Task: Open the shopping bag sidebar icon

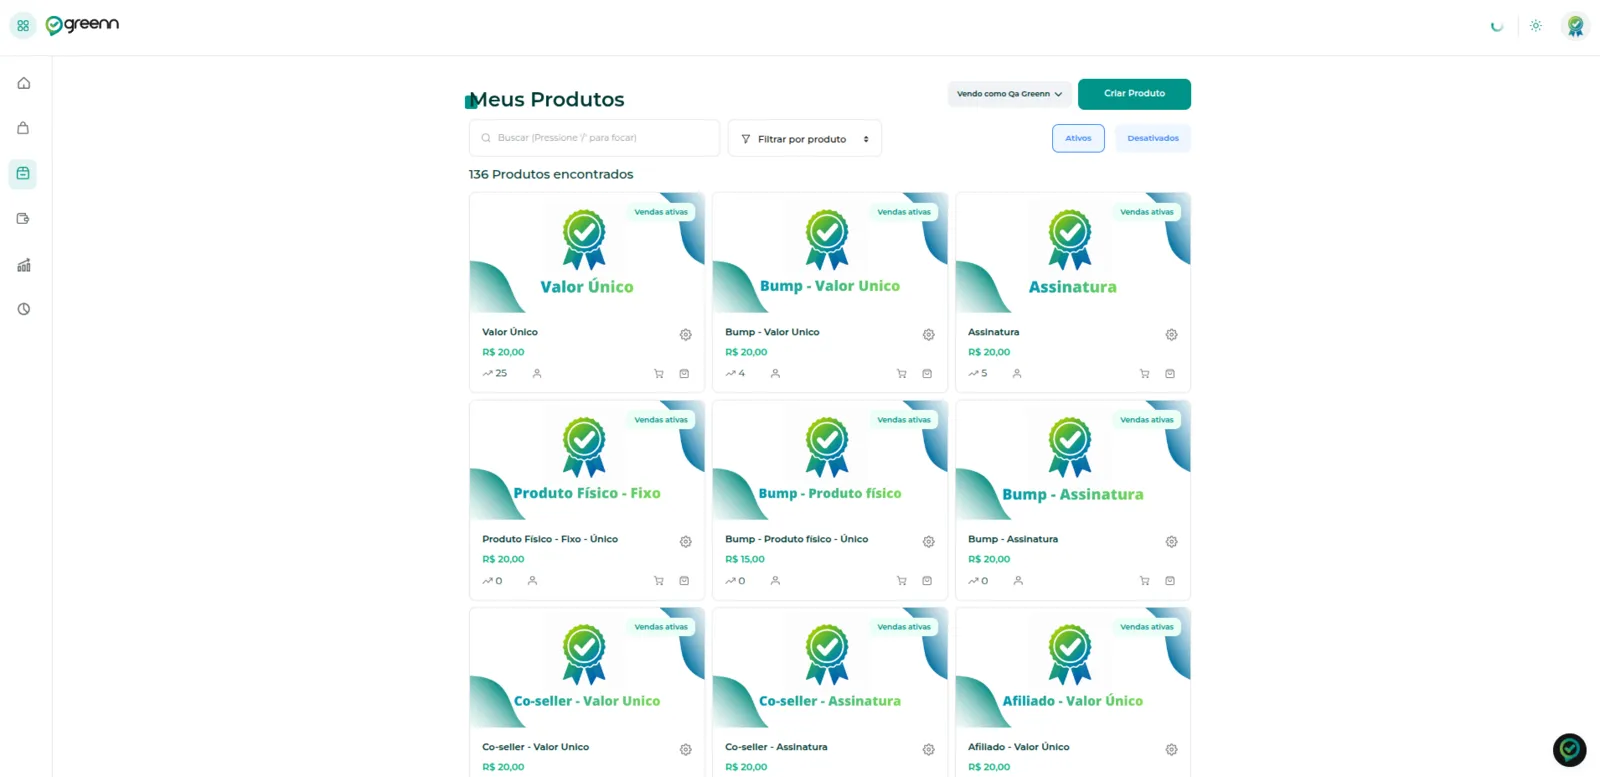Action: click(23, 128)
